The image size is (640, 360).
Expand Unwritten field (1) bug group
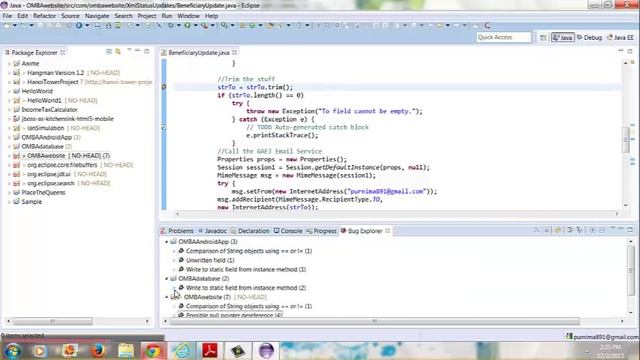click(x=174, y=260)
